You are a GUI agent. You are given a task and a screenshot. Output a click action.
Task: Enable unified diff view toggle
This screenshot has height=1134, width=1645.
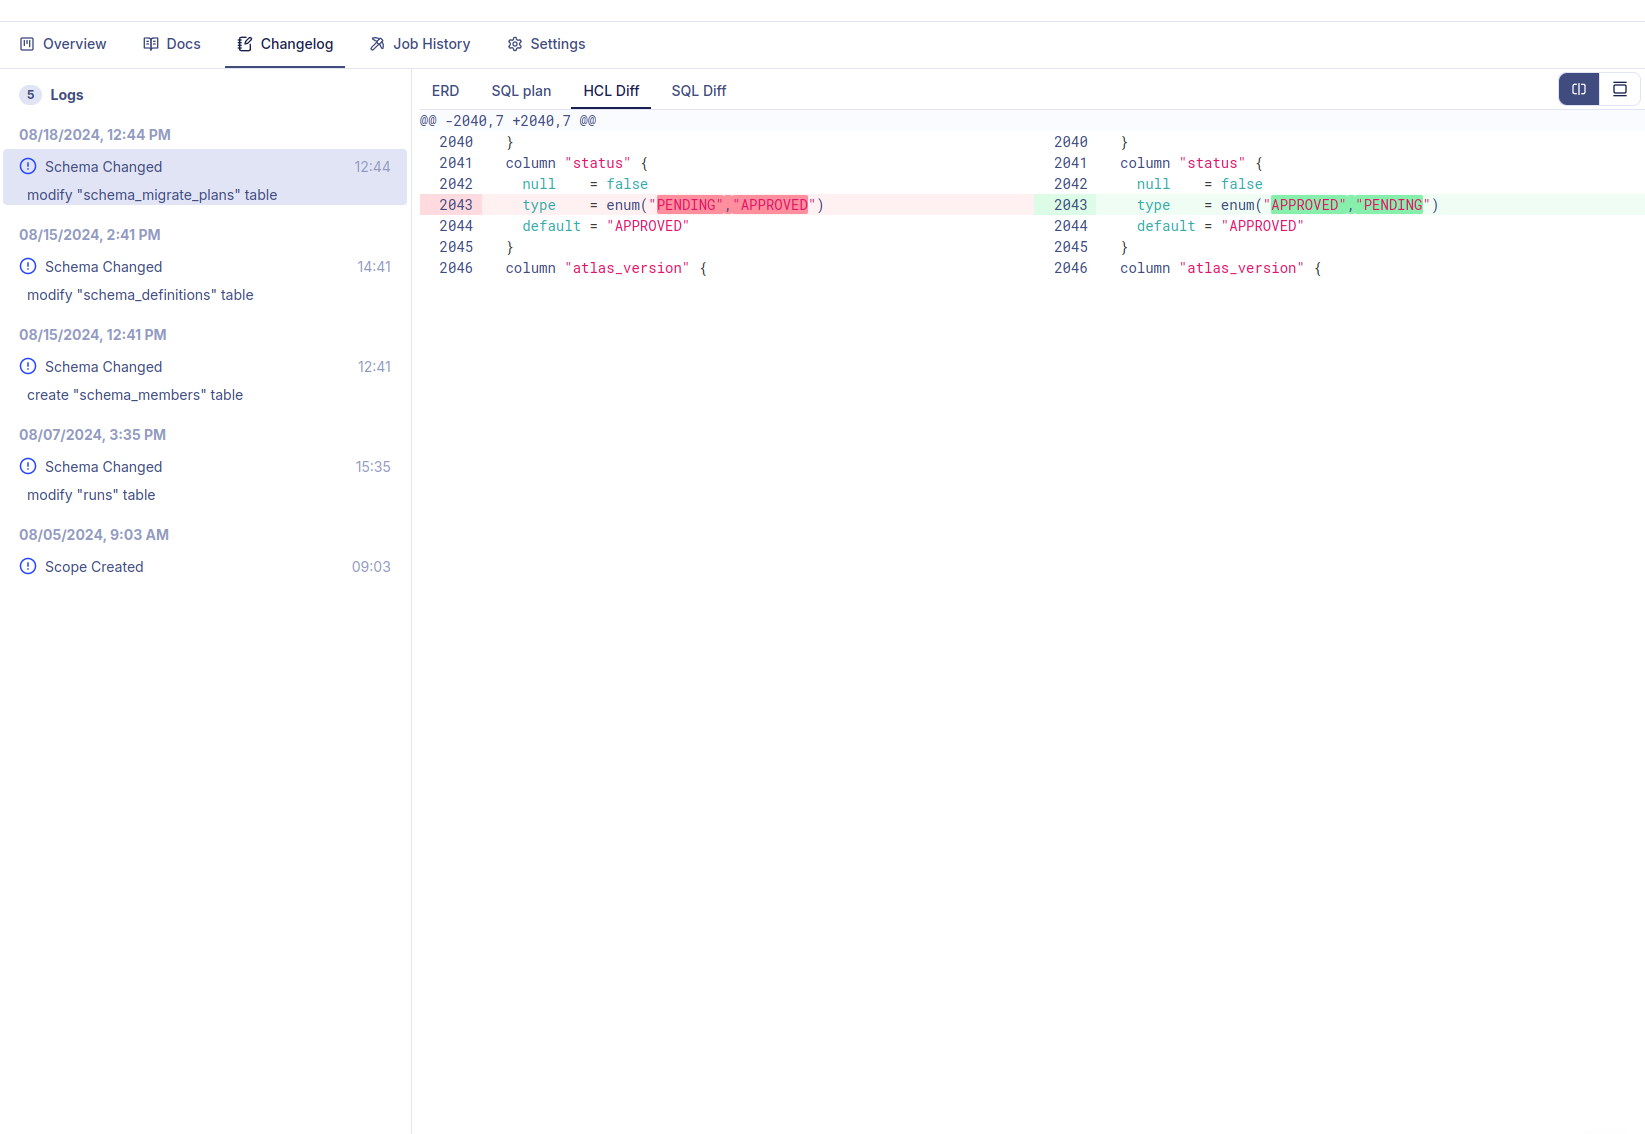[x=1620, y=89]
